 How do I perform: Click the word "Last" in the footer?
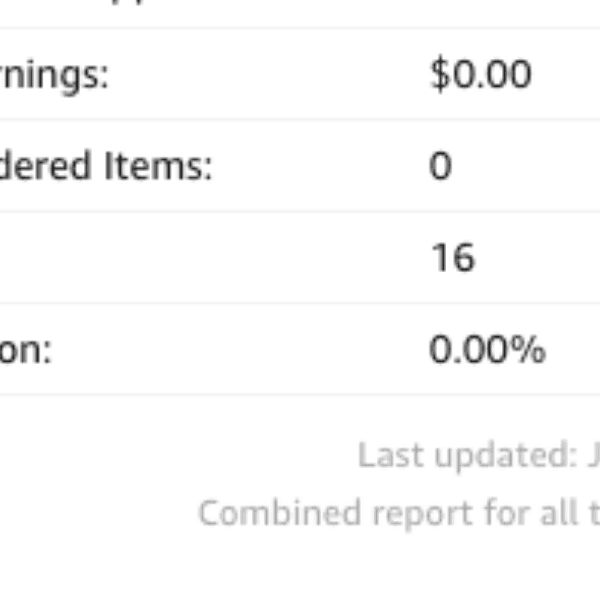point(384,456)
